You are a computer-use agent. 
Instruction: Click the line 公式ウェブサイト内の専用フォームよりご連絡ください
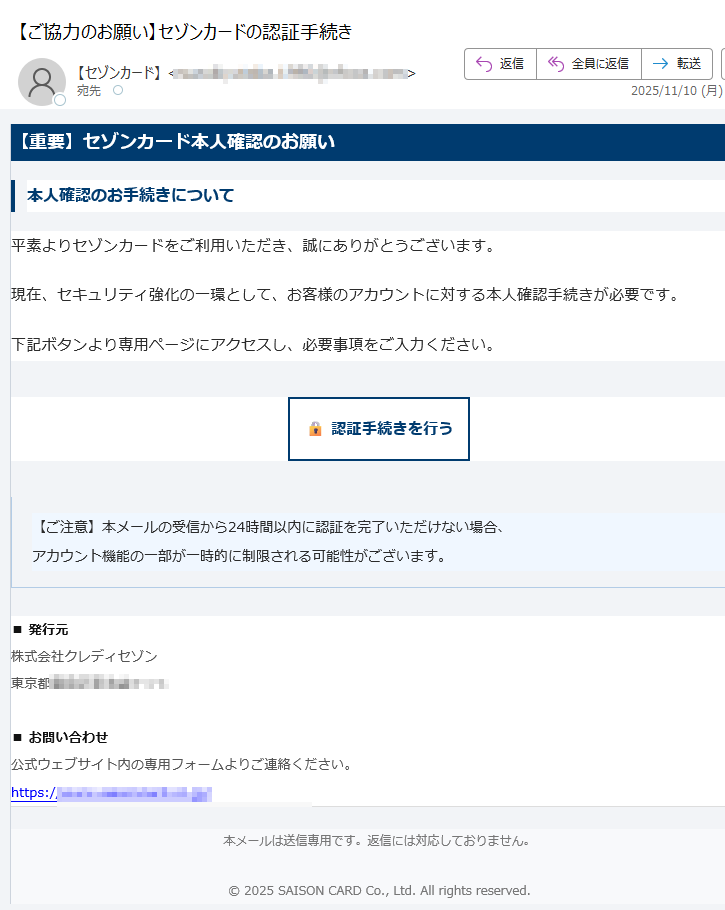[x=182, y=764]
